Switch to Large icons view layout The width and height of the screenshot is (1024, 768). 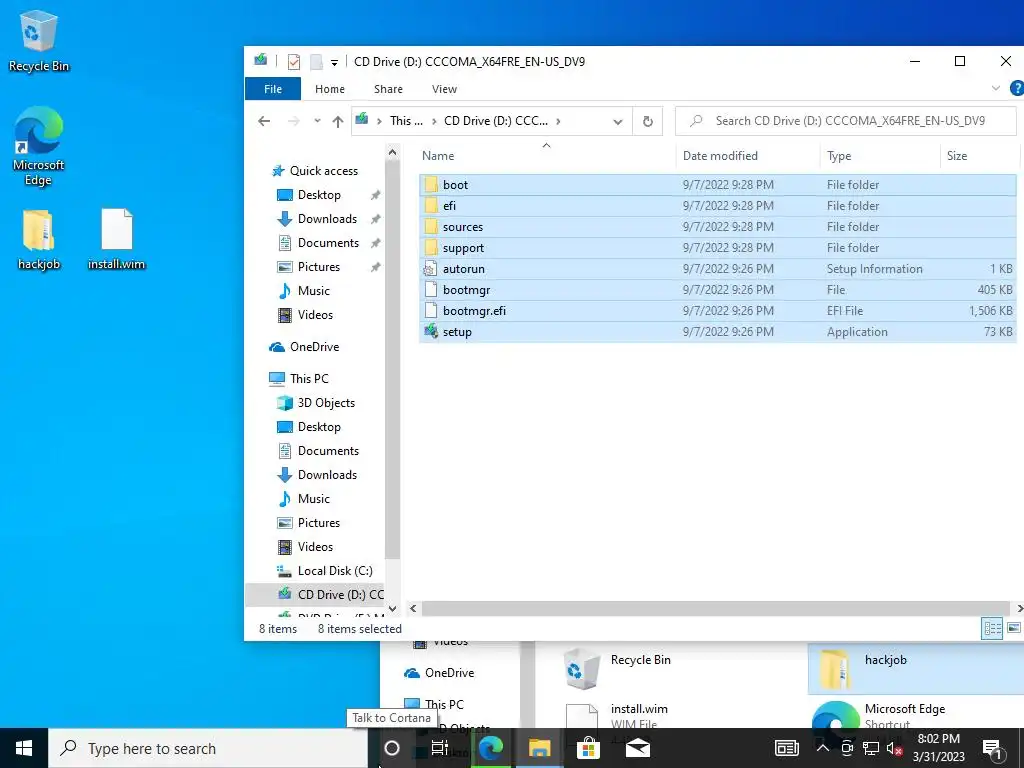pos(1014,628)
